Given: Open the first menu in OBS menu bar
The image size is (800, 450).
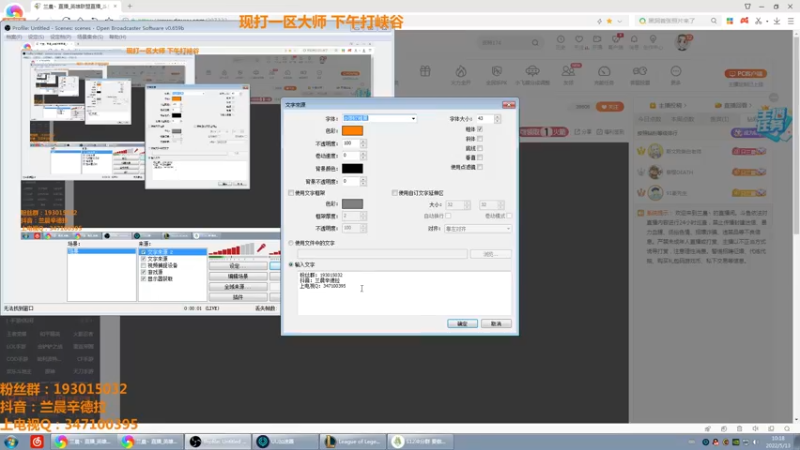Looking at the screenshot, I should click(14, 37).
